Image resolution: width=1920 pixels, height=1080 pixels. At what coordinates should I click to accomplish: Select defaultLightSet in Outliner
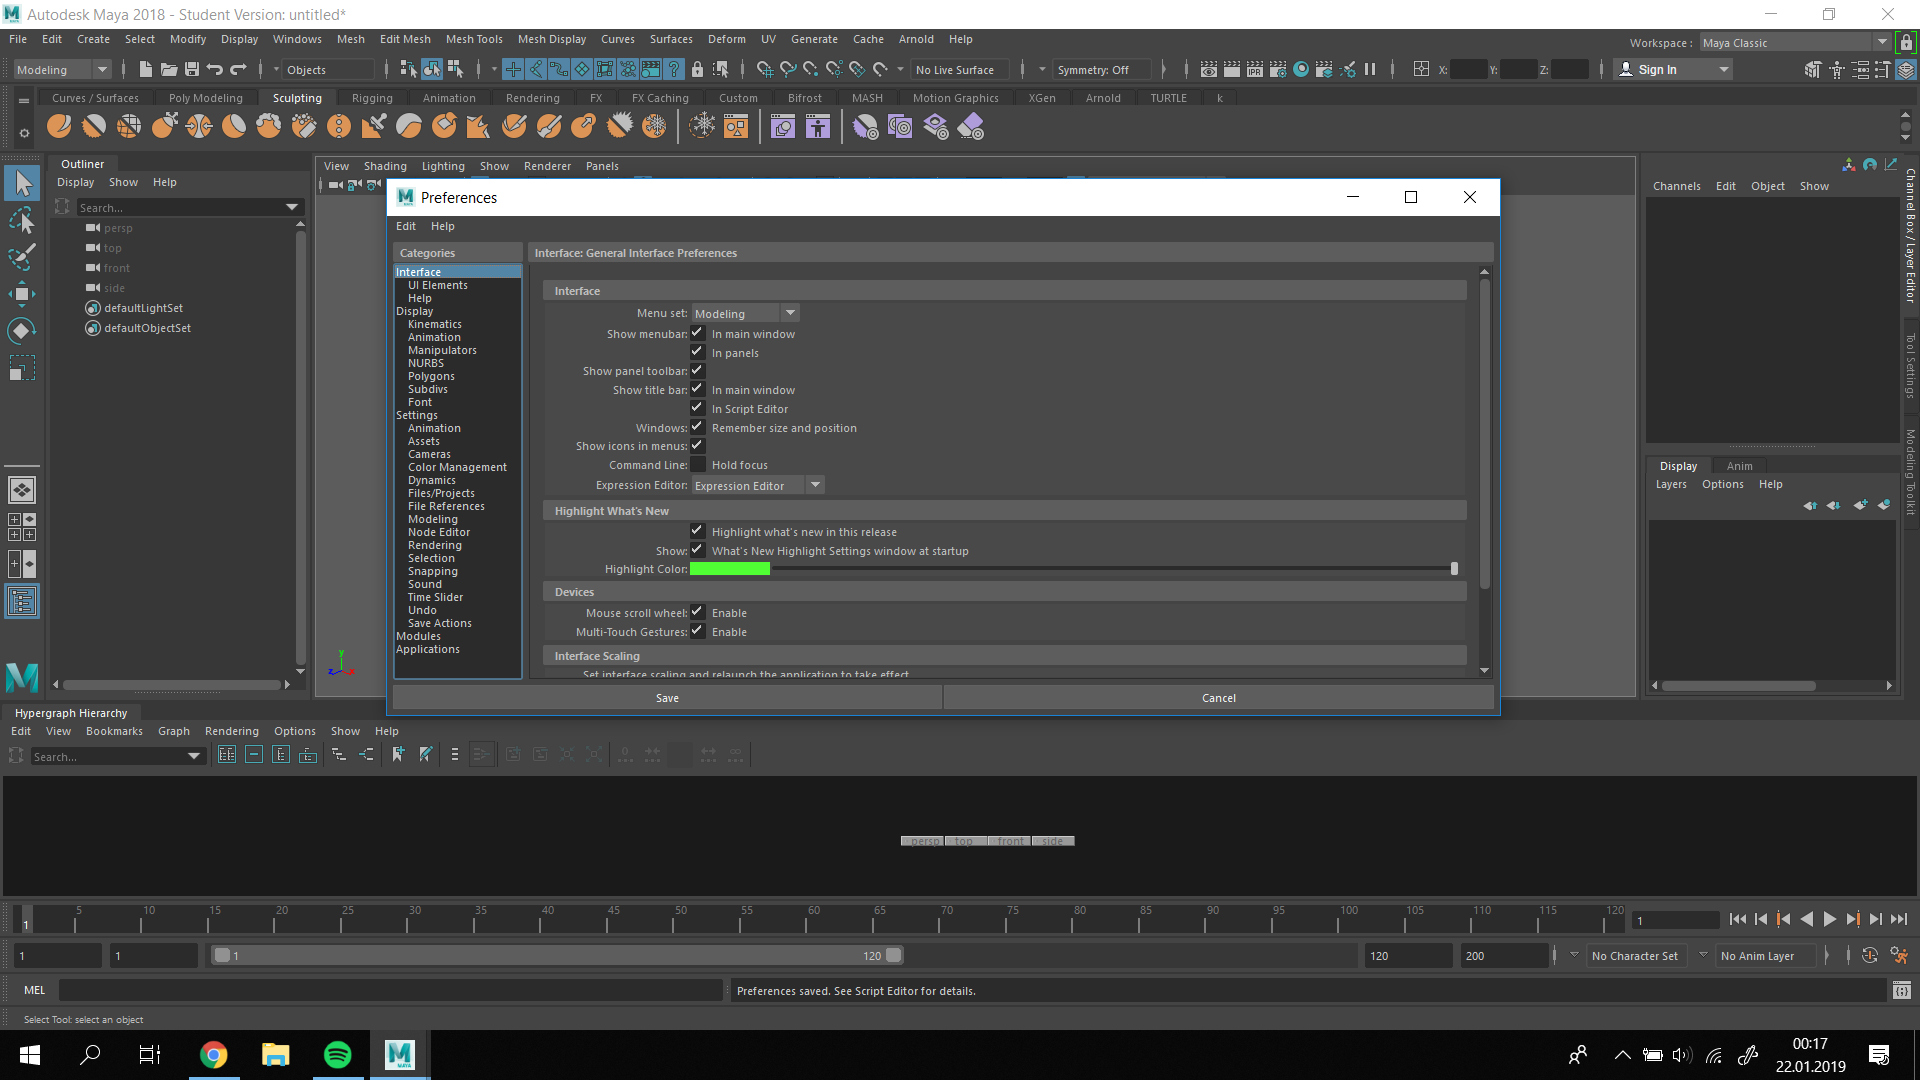143,308
